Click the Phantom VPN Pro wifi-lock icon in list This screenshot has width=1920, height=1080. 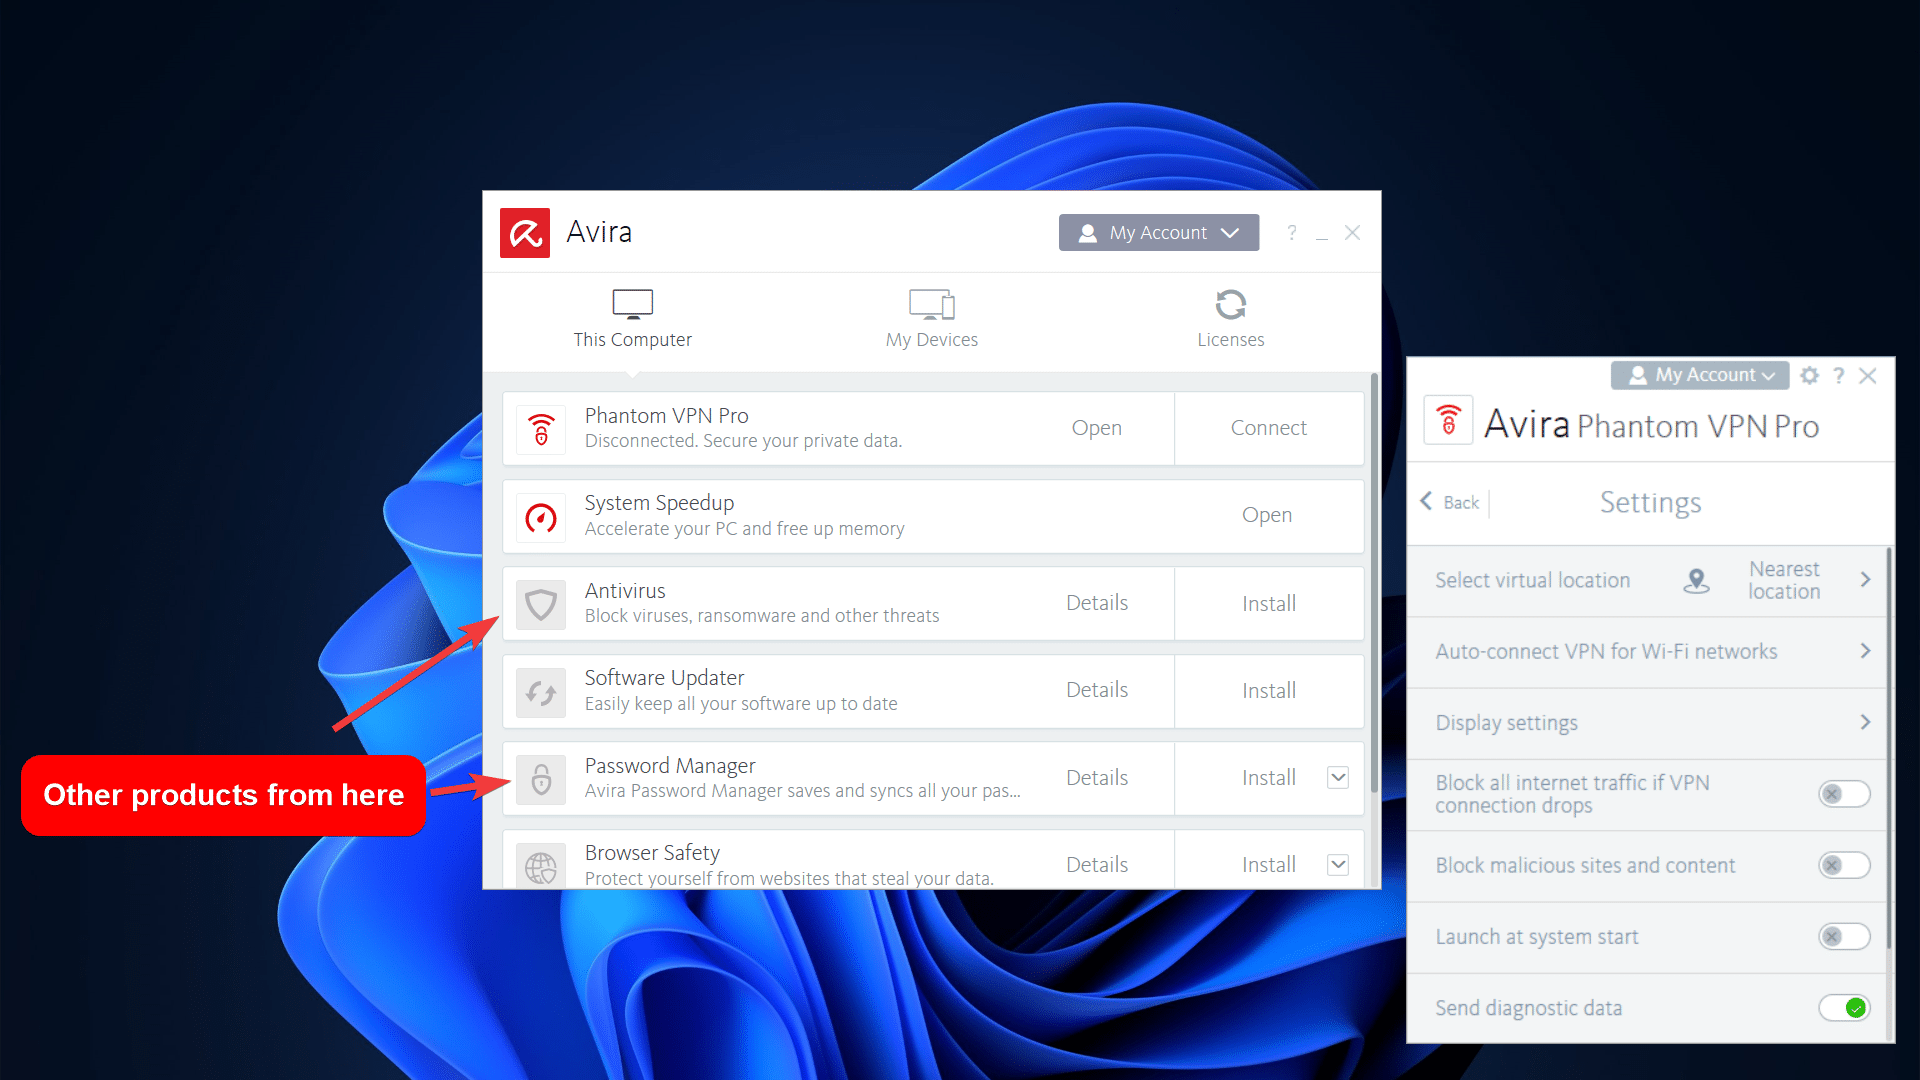(x=541, y=429)
